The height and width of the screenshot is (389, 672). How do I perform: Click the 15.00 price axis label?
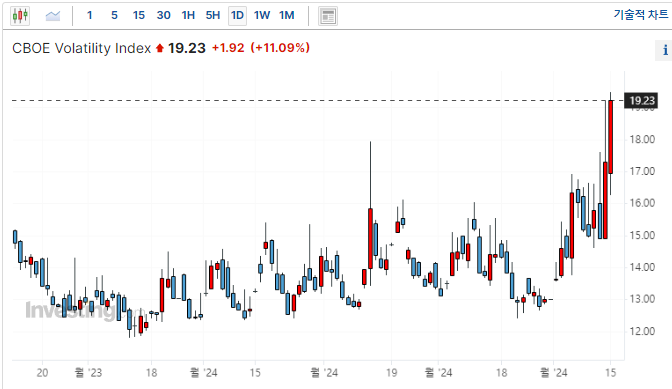click(x=642, y=235)
